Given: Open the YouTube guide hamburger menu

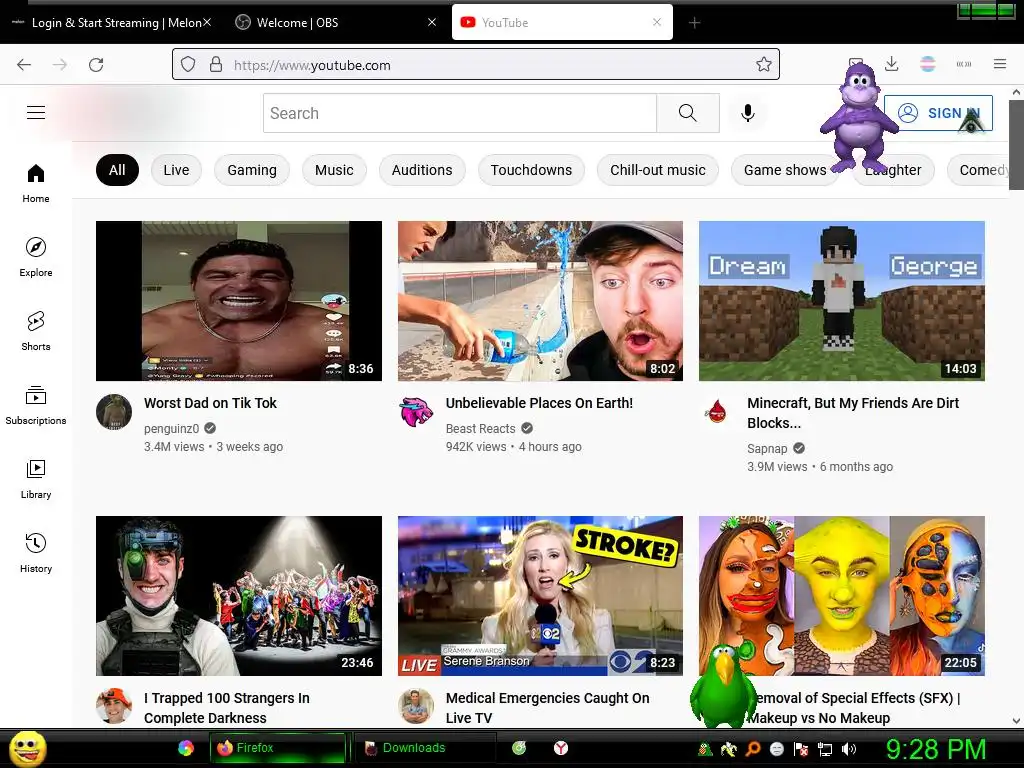Looking at the screenshot, I should 36,112.
